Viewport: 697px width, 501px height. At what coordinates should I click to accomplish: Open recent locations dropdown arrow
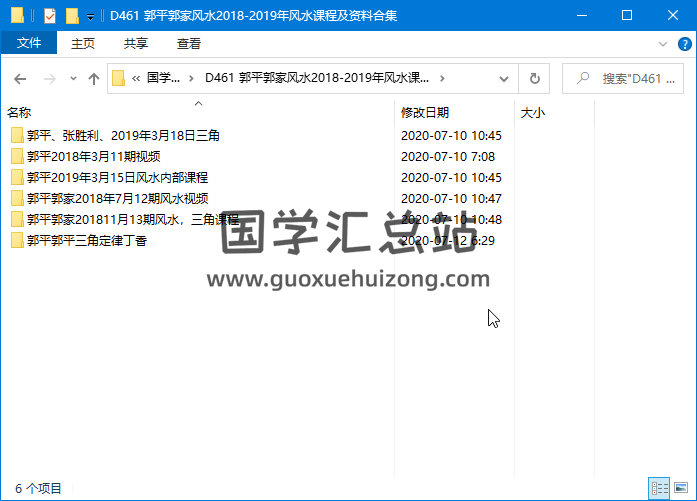[x=73, y=79]
